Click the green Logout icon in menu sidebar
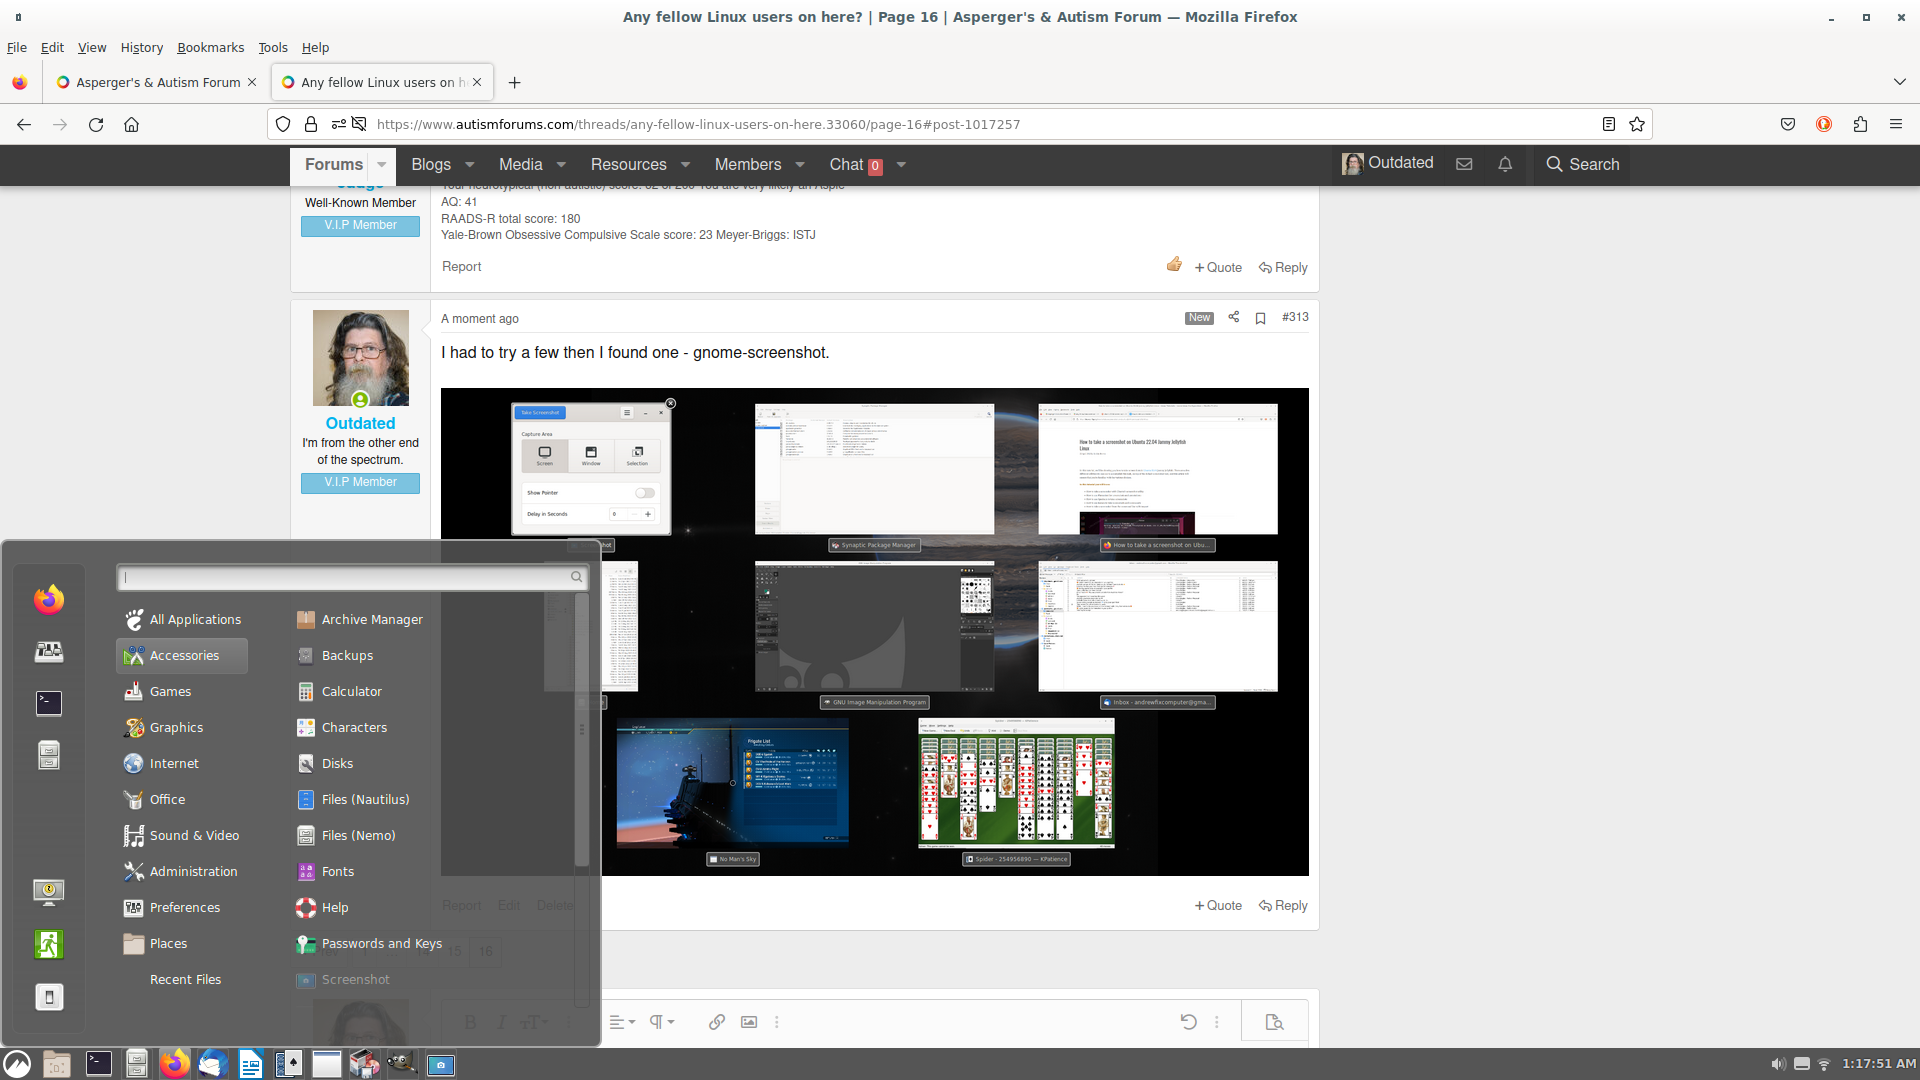This screenshot has height=1080, width=1920. [48, 944]
